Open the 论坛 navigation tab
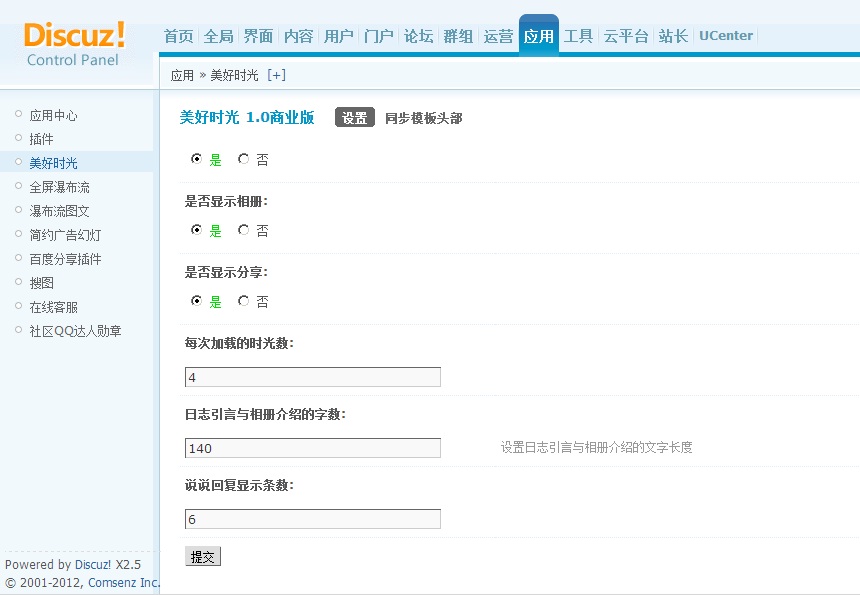Image resolution: width=860 pixels, height=595 pixels. click(x=418, y=36)
